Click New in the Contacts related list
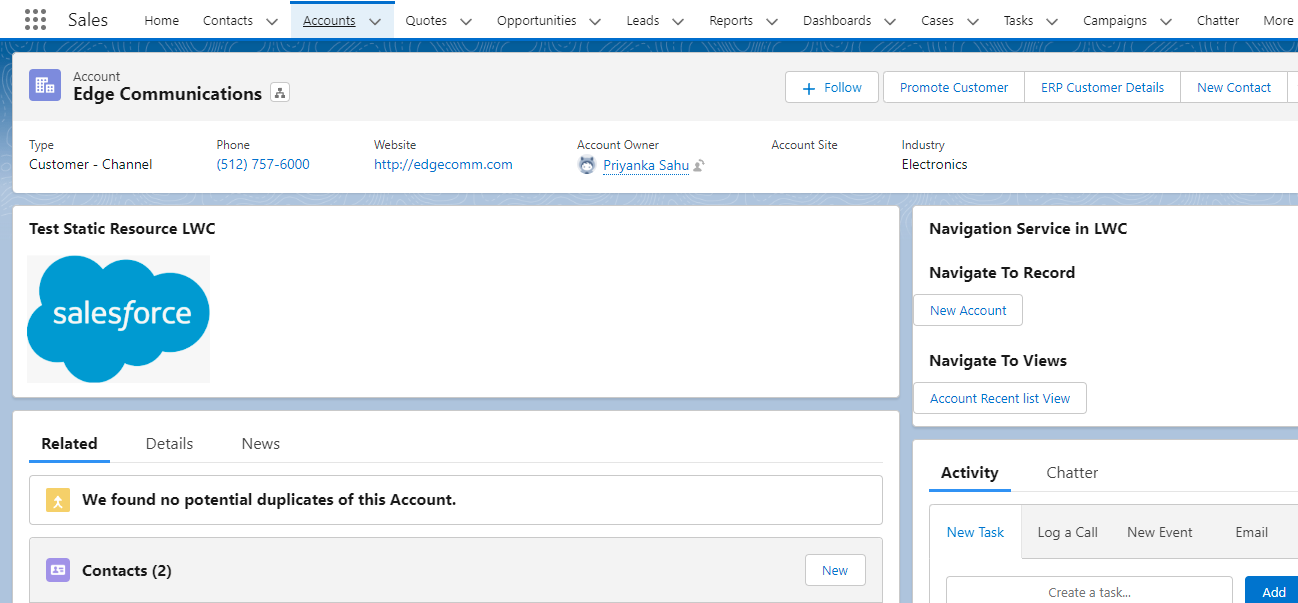Screen dimensions: 1298x603 pyautogui.click(x=835, y=570)
